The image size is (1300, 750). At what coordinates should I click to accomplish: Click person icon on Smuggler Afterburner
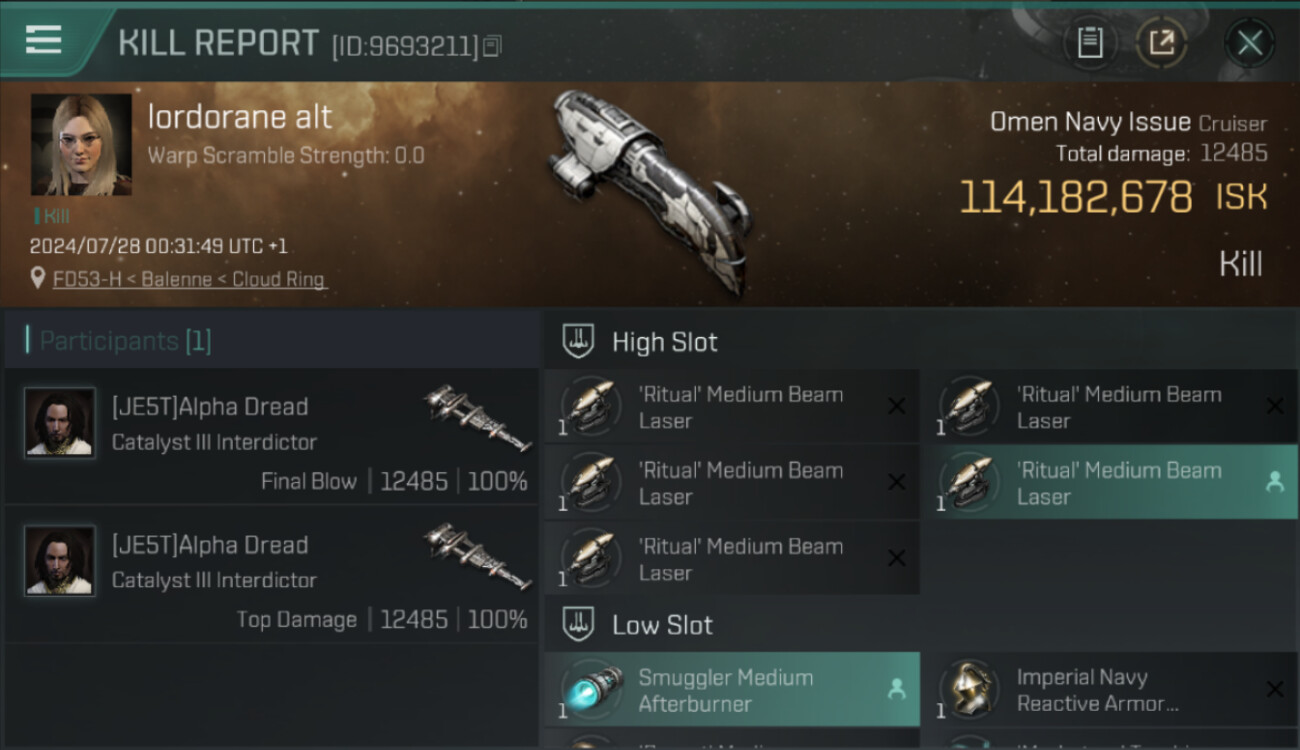click(896, 688)
